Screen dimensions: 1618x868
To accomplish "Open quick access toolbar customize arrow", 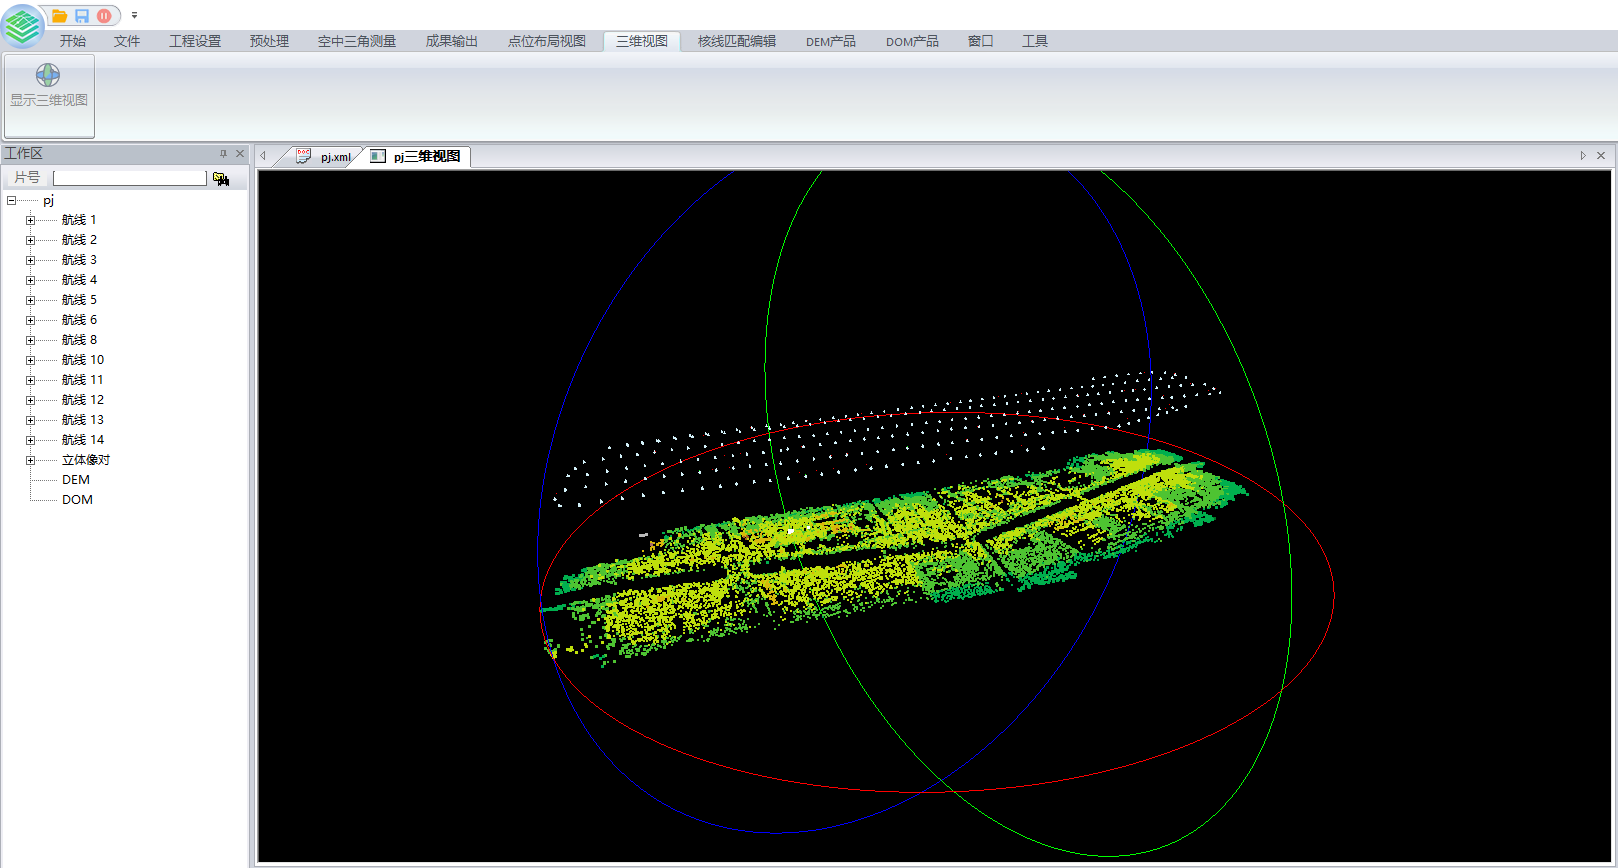I will click(x=134, y=16).
